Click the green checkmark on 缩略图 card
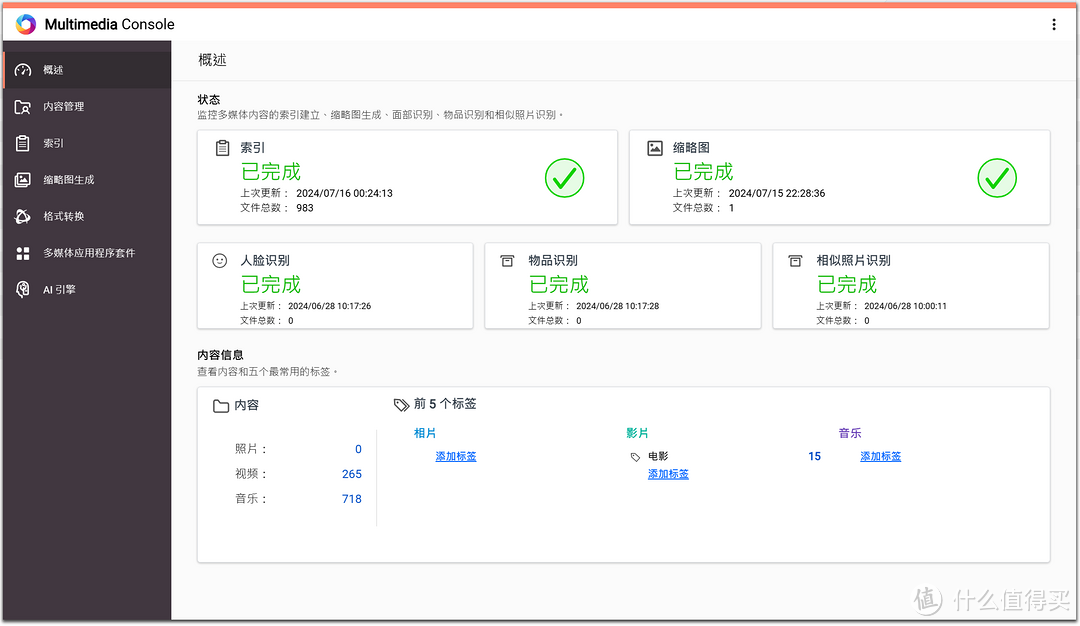 (997, 178)
